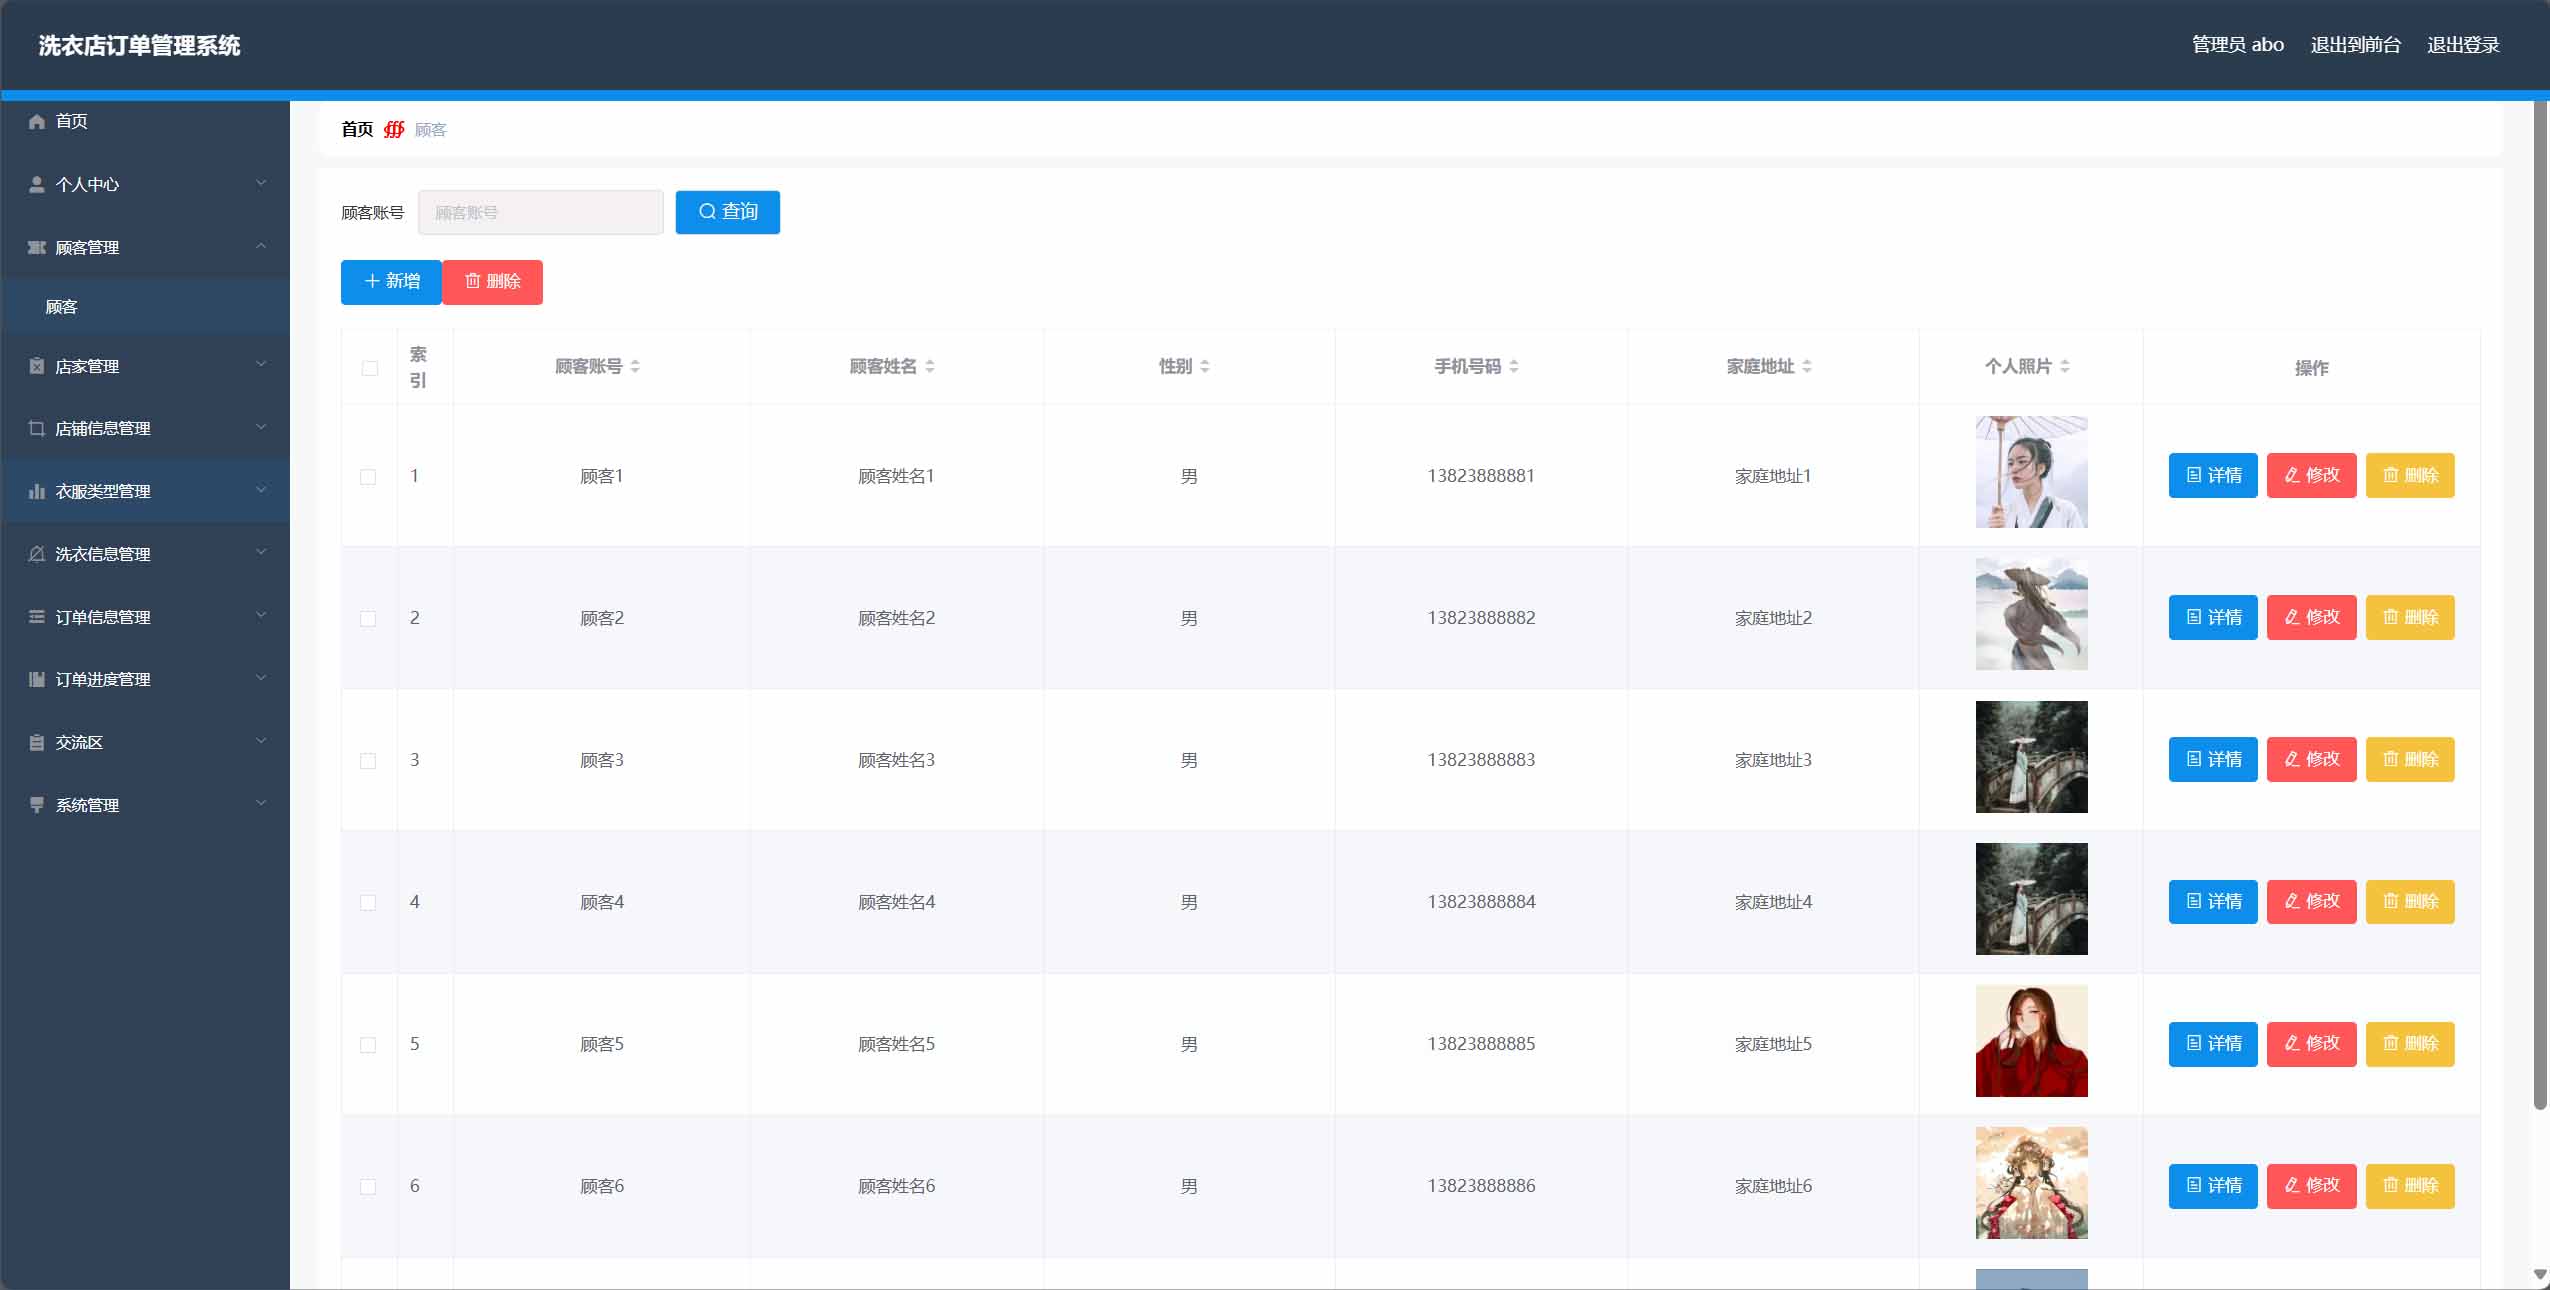Click the plus icon in 新增 button
This screenshot has height=1290, width=2550.
tap(372, 281)
